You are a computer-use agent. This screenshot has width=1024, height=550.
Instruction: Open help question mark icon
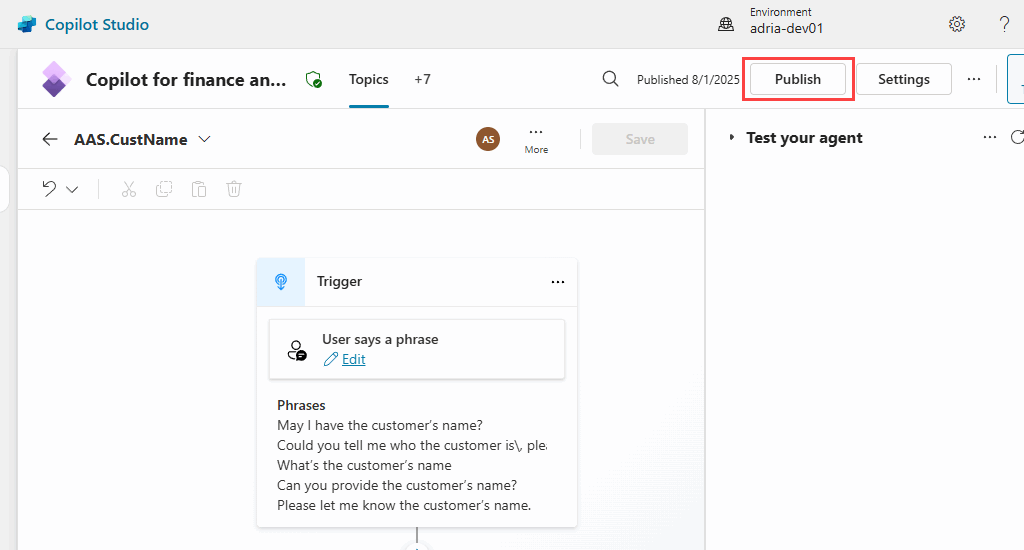[1004, 24]
